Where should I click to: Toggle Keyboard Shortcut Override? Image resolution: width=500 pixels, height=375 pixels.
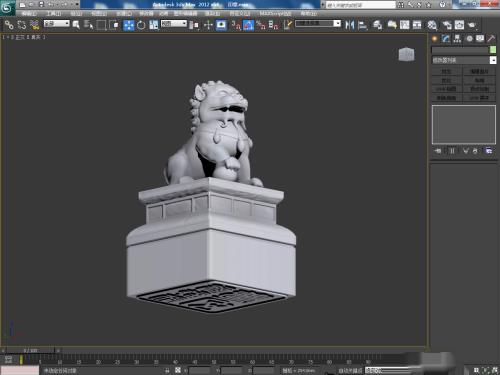point(221,25)
